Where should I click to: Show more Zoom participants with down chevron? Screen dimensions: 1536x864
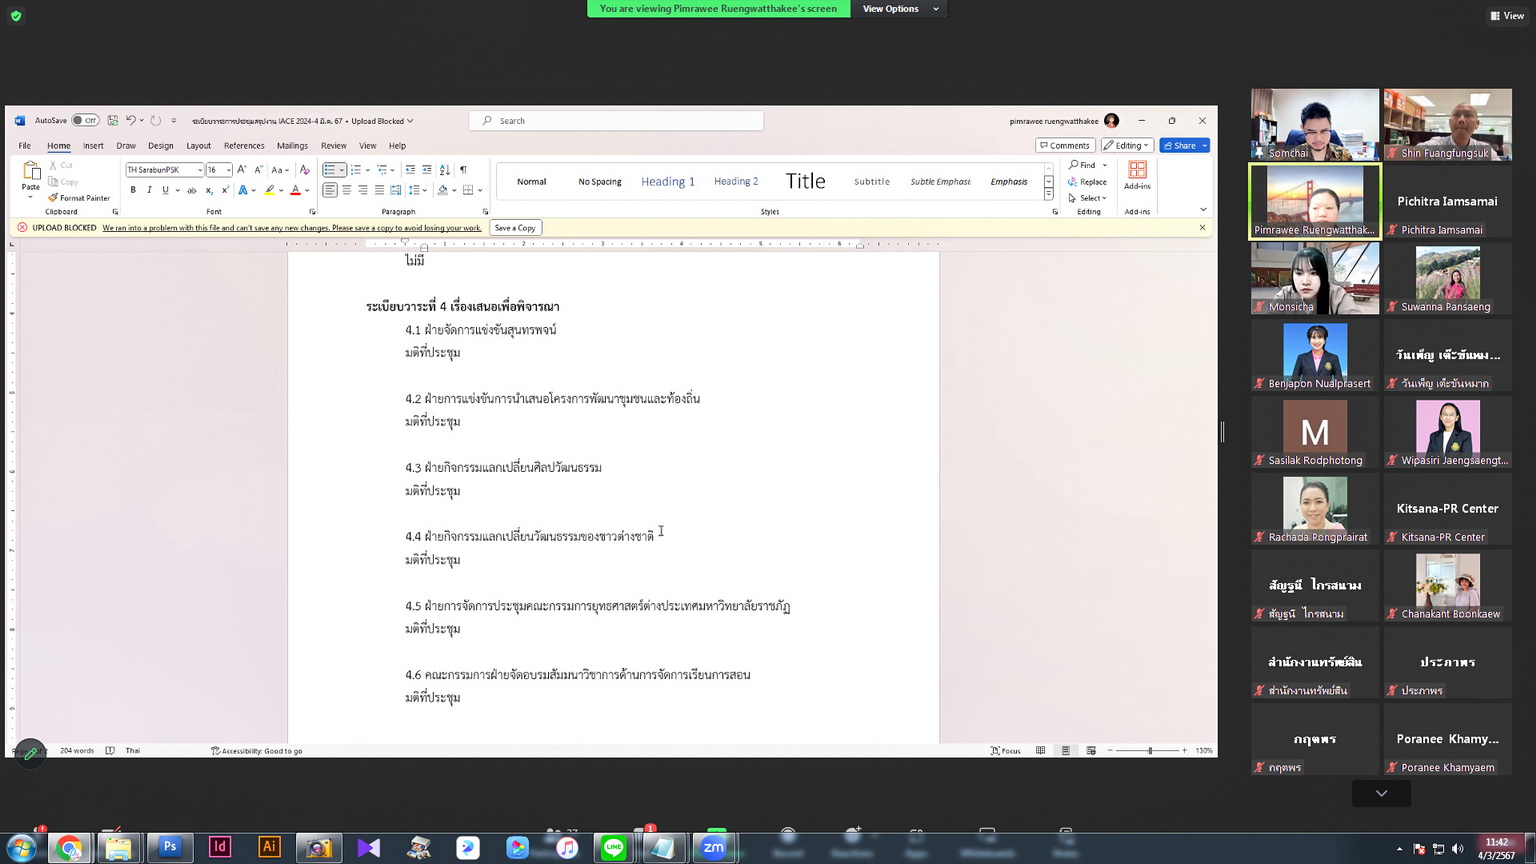pos(1381,793)
